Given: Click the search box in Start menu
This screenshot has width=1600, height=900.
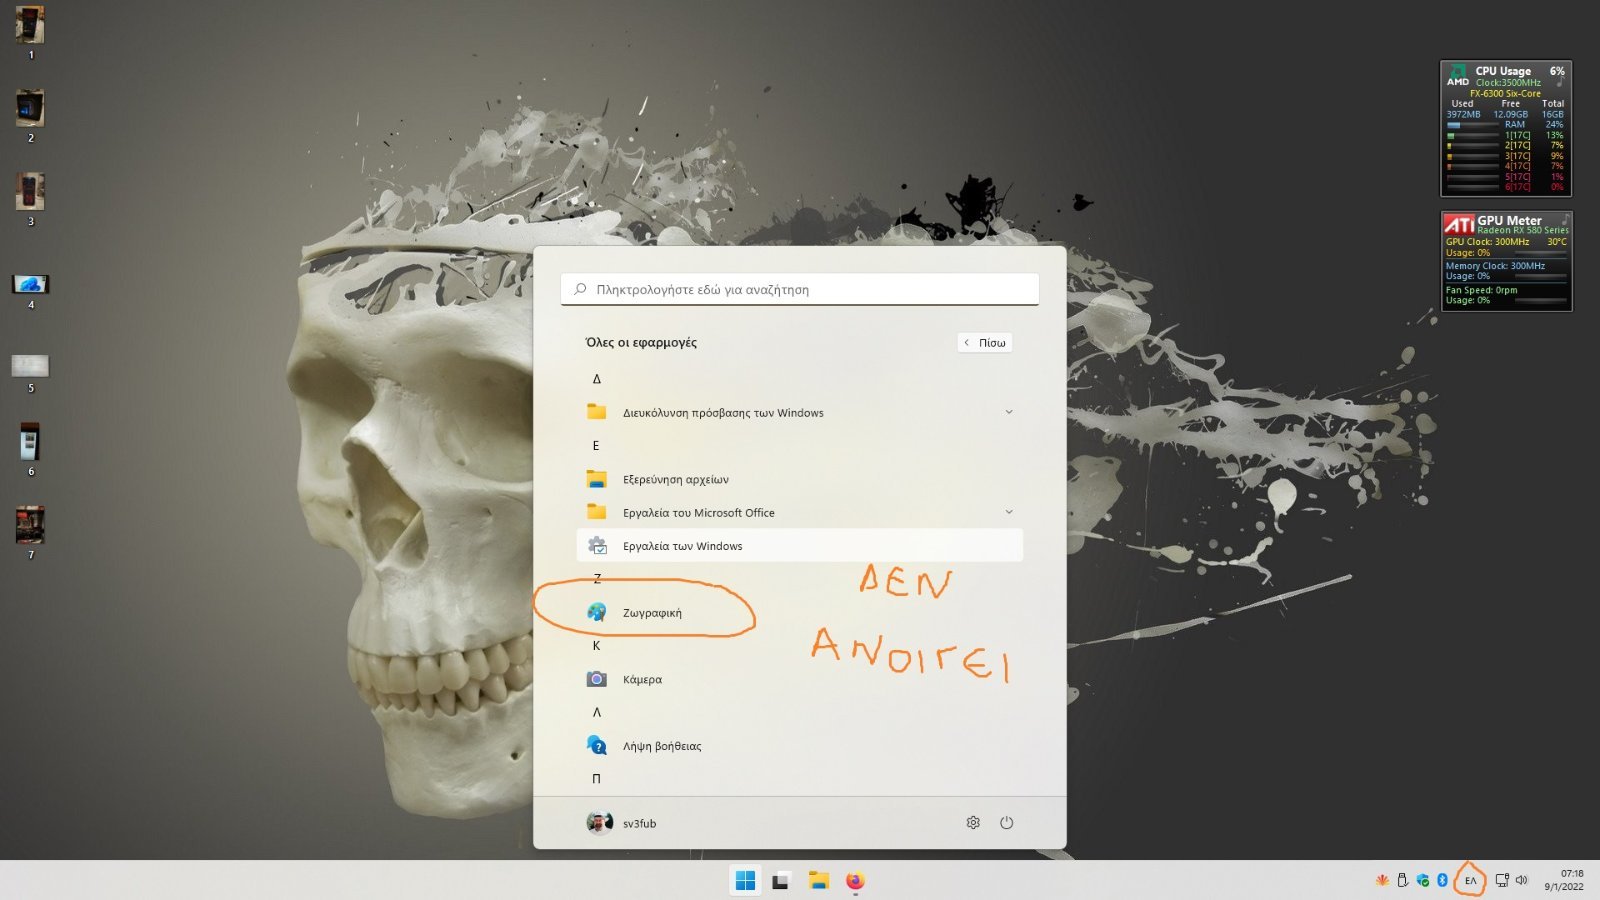Looking at the screenshot, I should (800, 290).
